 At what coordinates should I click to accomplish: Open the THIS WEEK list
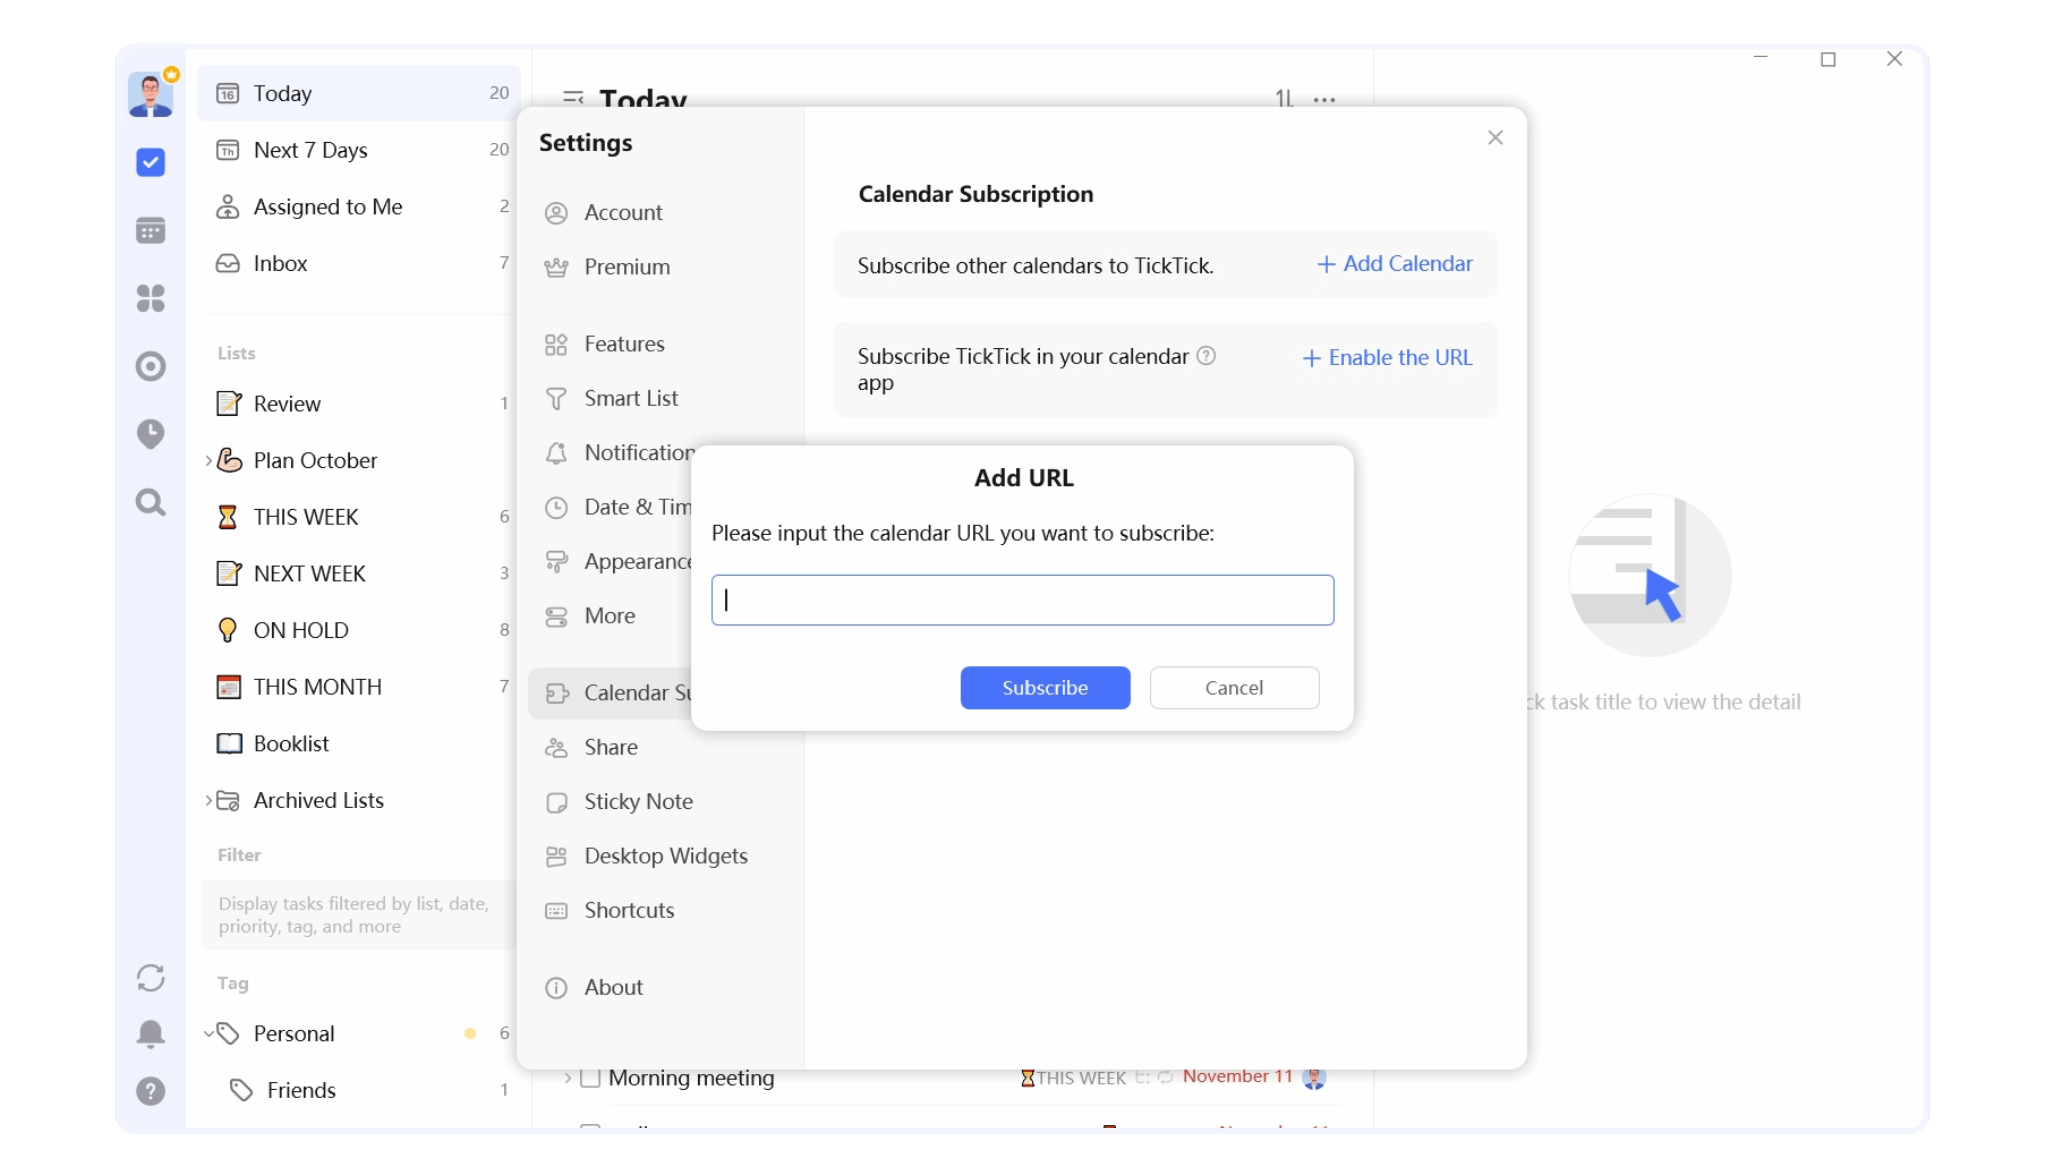coord(359,517)
